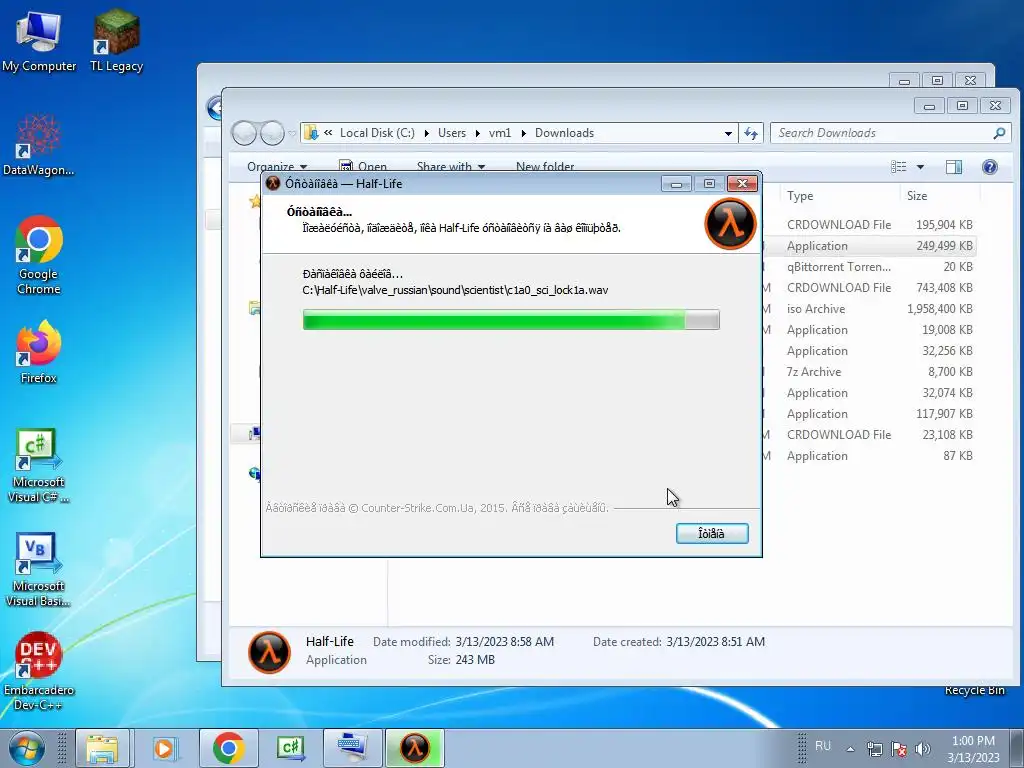This screenshot has width=1024, height=768.
Task: Click New folder in Explorer toolbar
Action: click(x=545, y=167)
